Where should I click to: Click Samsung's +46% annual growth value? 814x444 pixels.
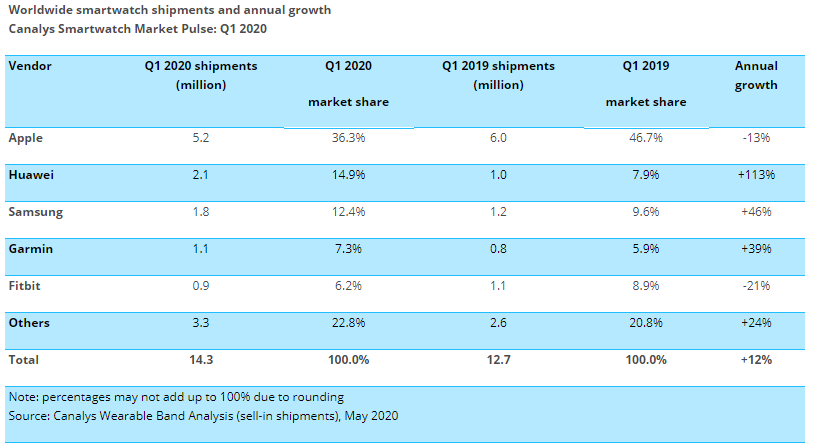point(756,212)
